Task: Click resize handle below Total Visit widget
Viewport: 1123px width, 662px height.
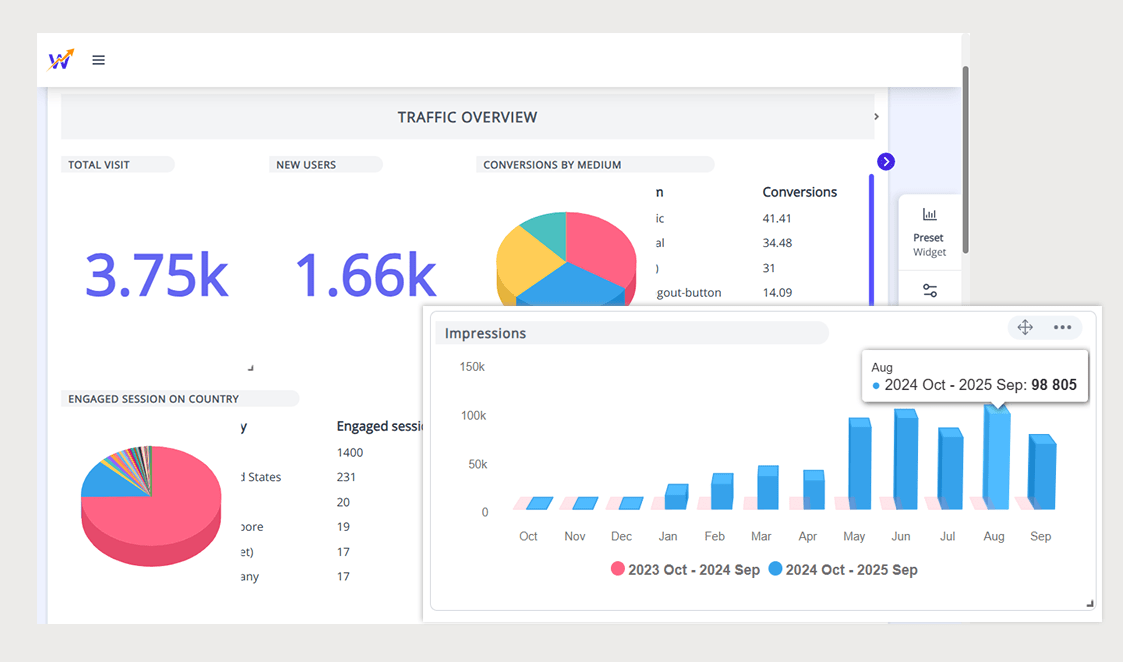Action: [250, 368]
